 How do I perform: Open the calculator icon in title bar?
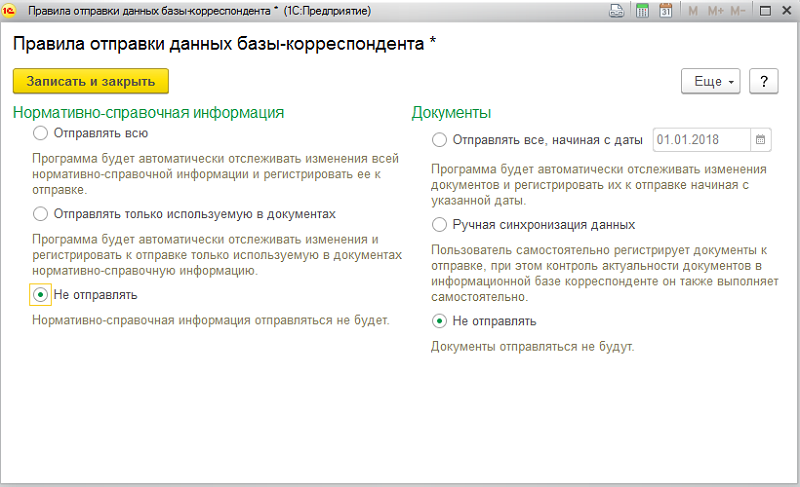pos(642,10)
